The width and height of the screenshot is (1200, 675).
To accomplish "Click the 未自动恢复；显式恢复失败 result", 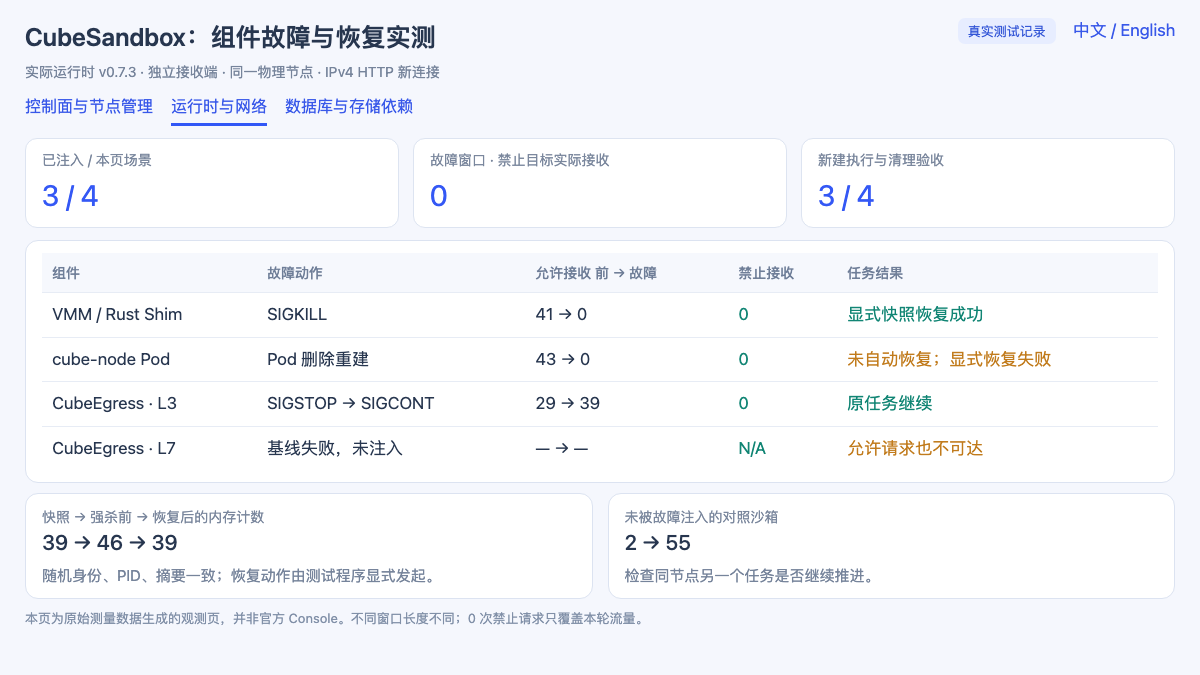I will click(x=949, y=359).
